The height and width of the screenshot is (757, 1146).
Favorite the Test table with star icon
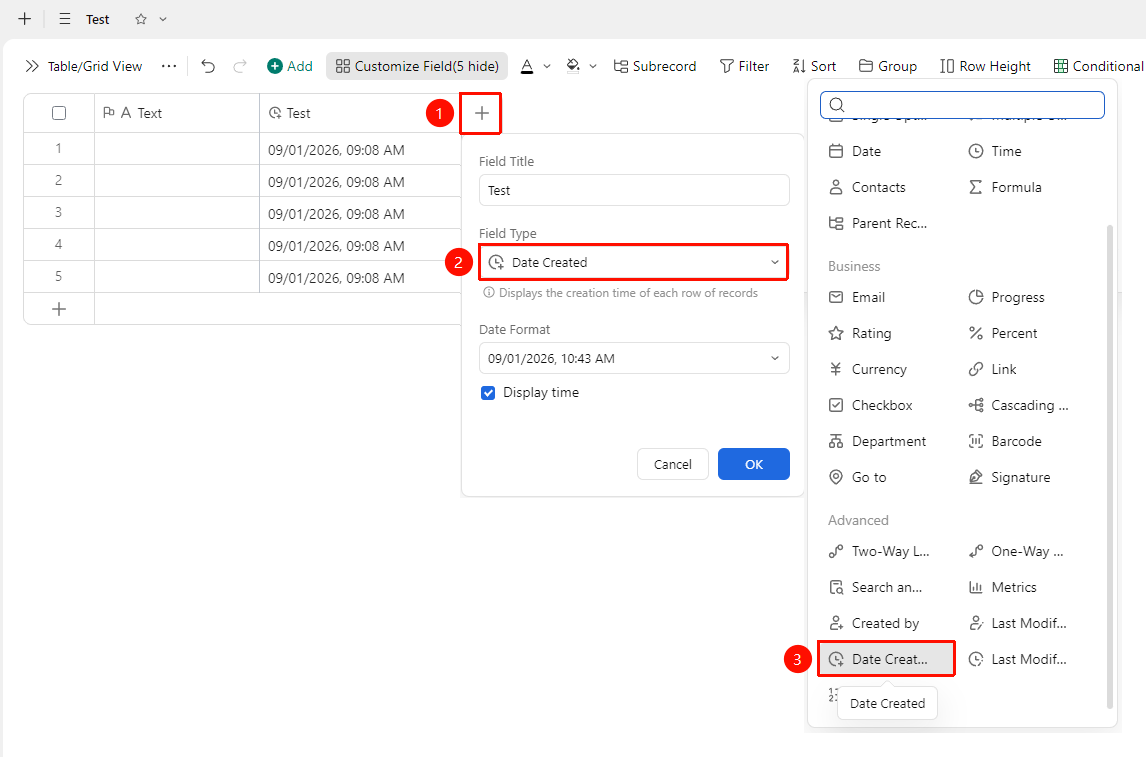pyautogui.click(x=141, y=20)
